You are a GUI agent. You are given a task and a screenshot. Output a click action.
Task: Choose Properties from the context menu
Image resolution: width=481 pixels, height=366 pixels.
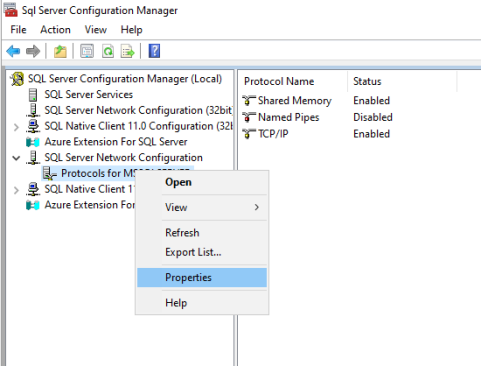coord(202,277)
